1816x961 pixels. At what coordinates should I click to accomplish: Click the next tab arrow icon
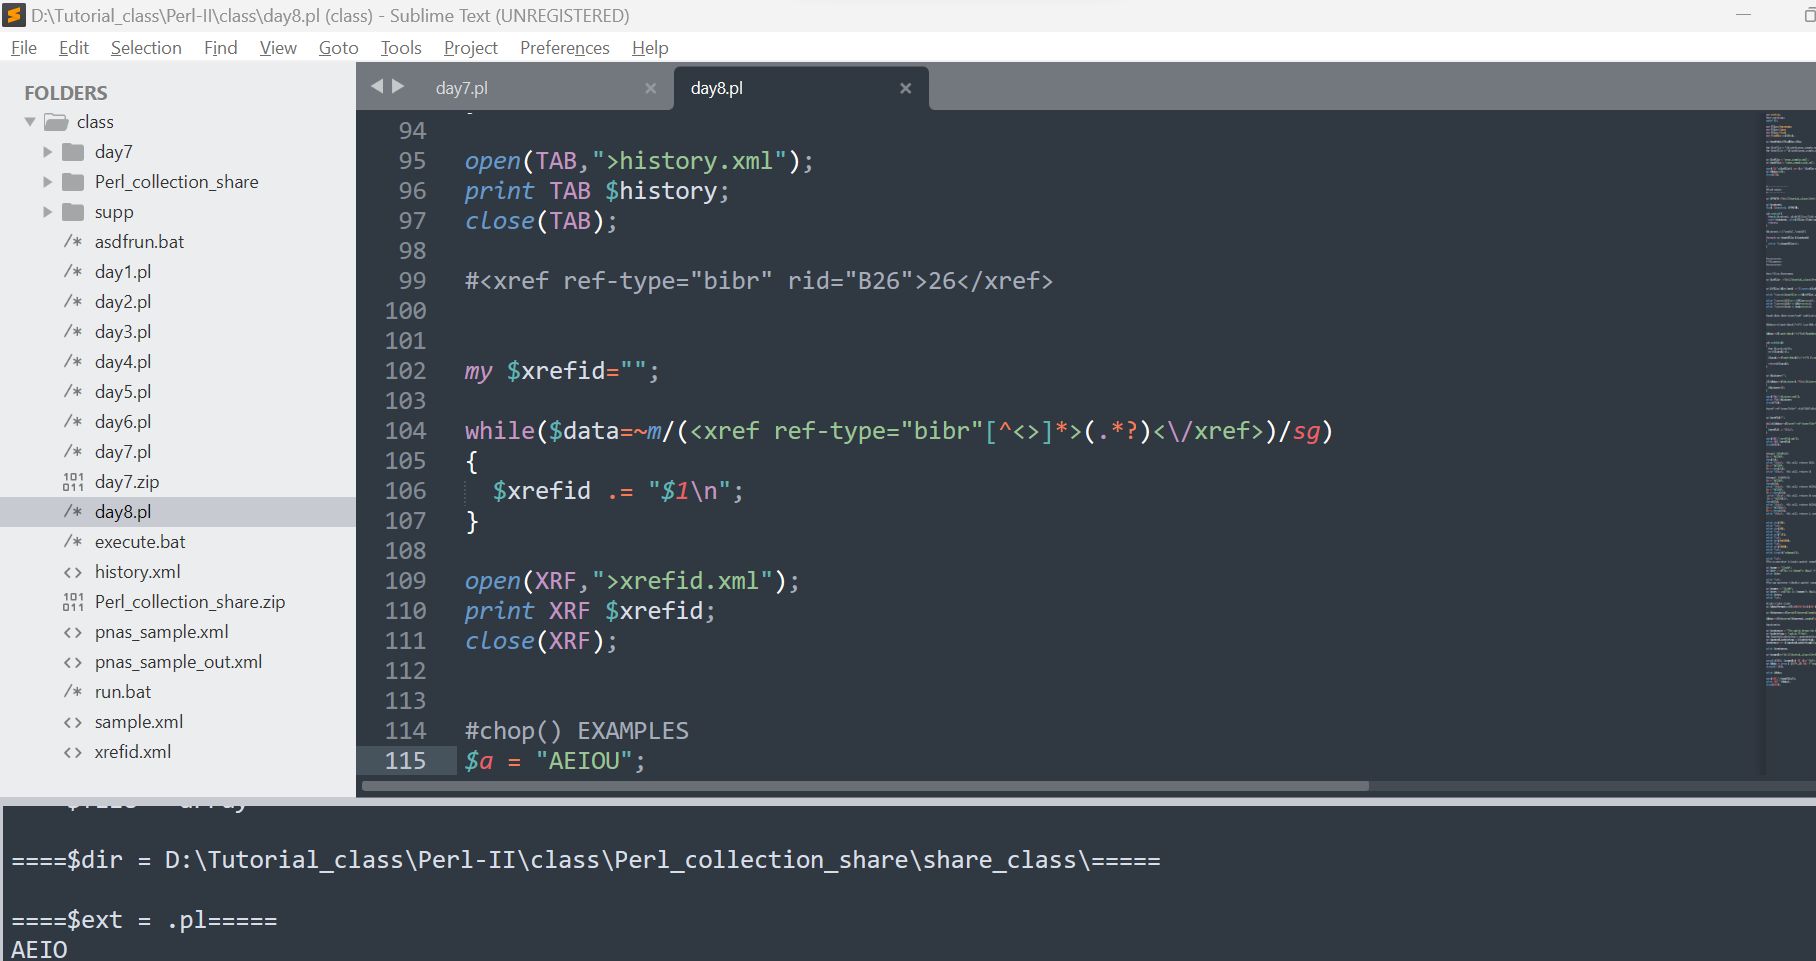coord(398,87)
